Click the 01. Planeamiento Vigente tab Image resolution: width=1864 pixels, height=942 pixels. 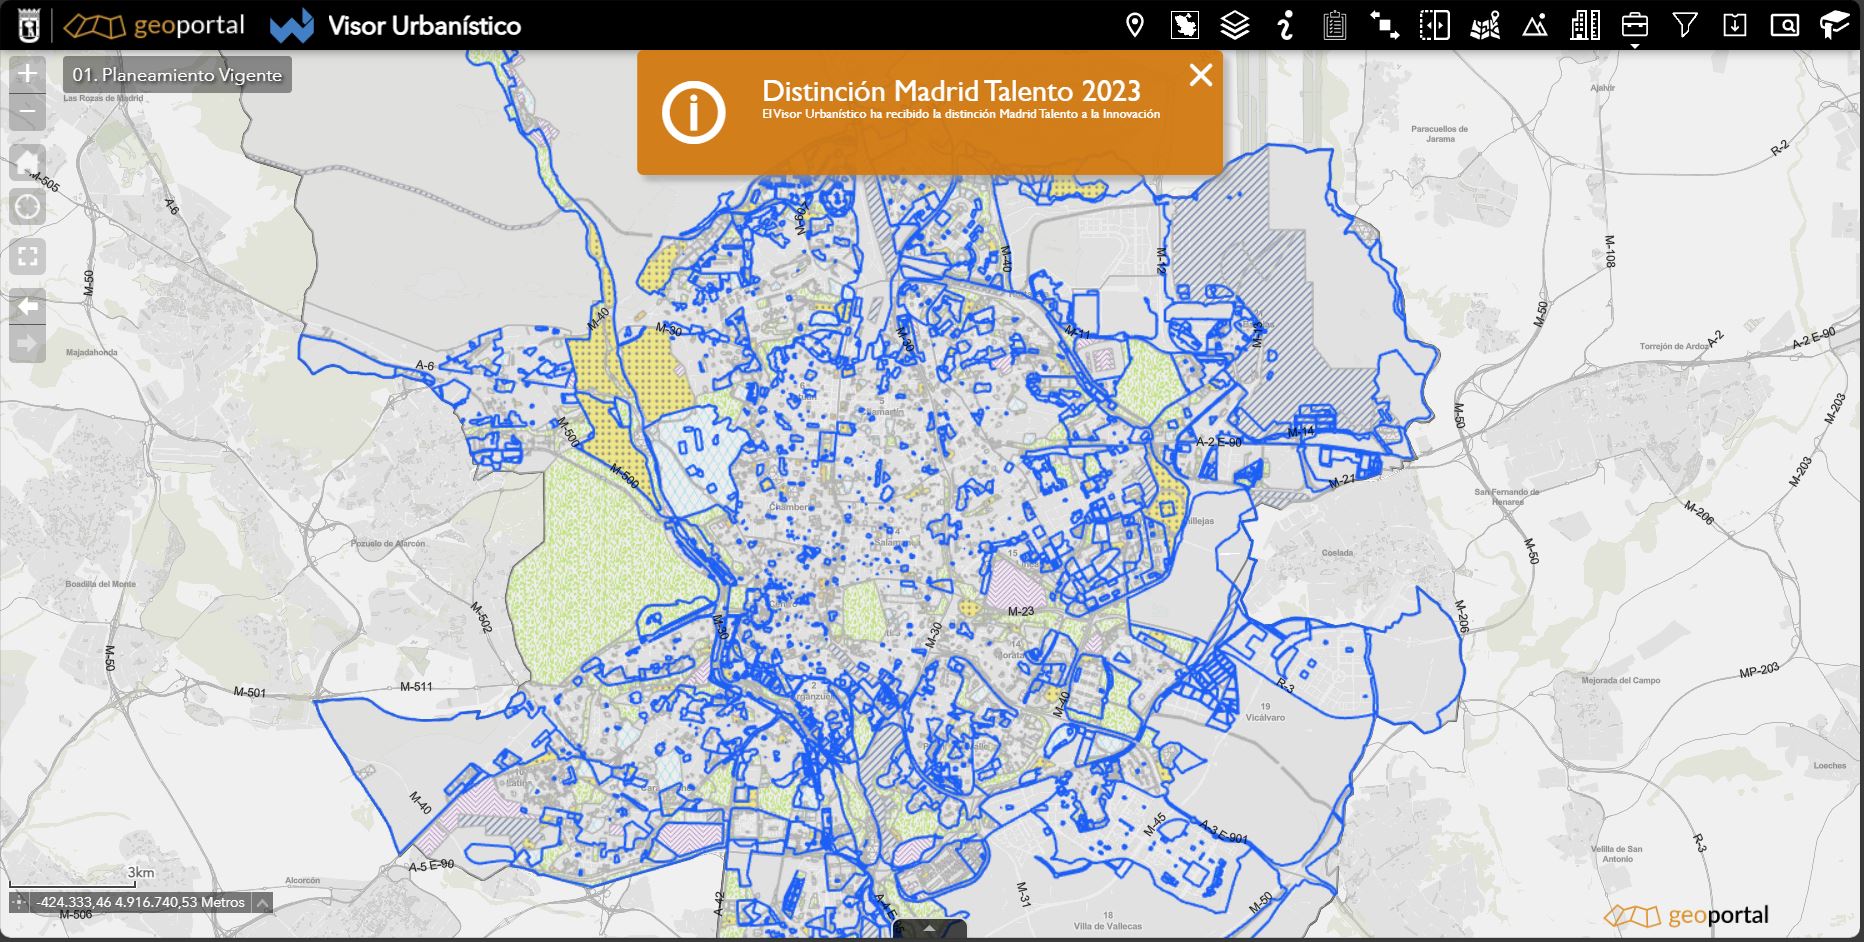tap(176, 73)
